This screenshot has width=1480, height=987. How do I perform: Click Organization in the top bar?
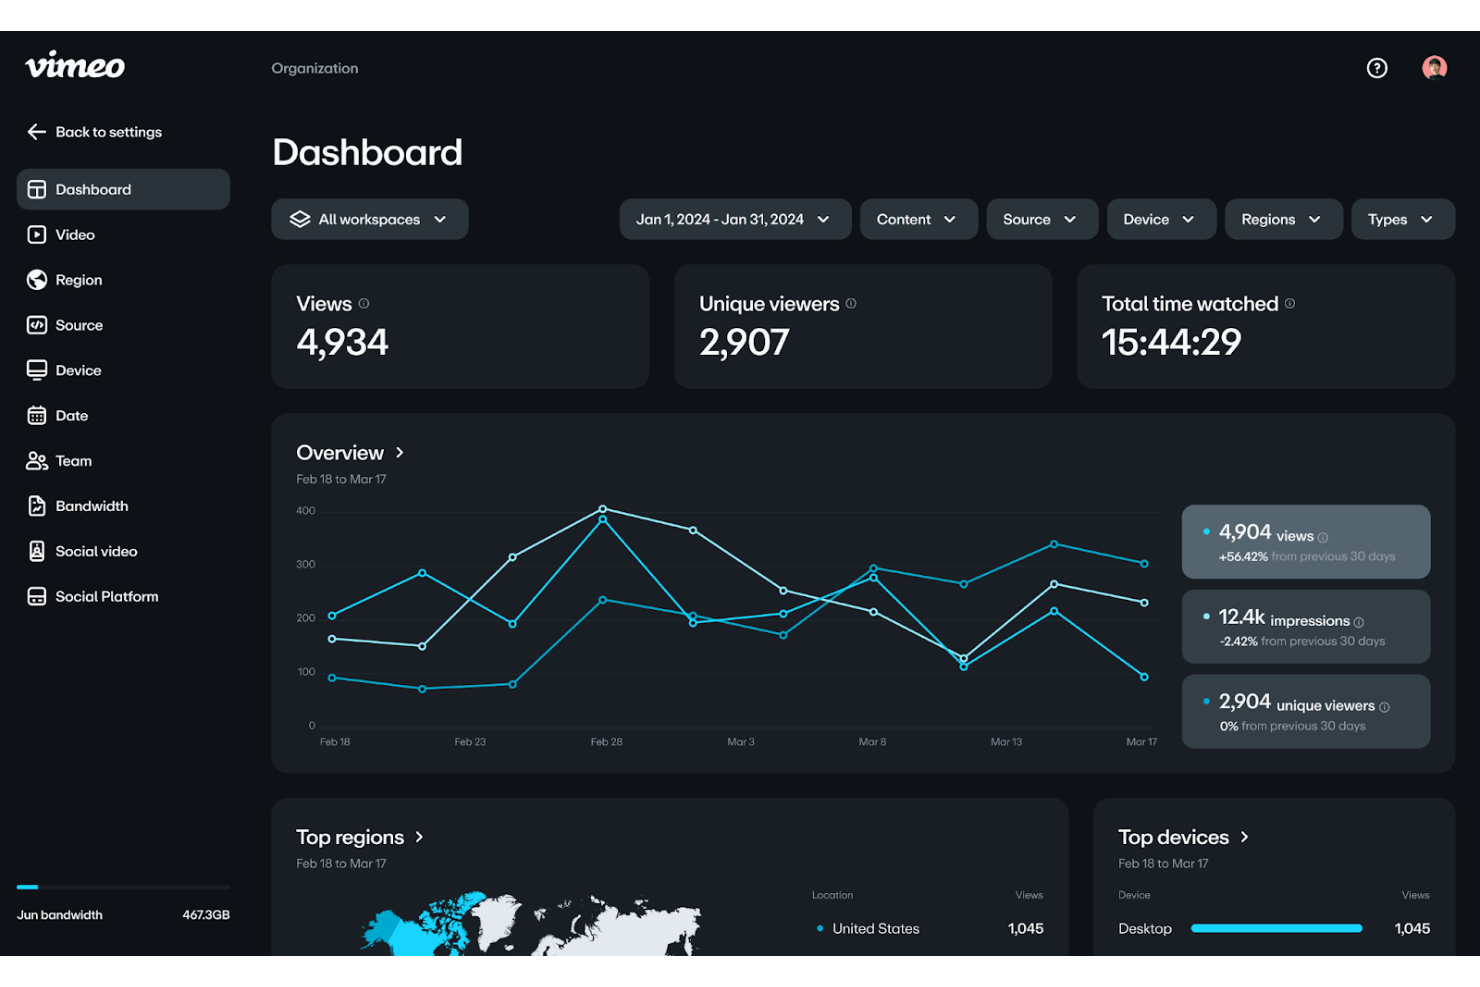(315, 68)
